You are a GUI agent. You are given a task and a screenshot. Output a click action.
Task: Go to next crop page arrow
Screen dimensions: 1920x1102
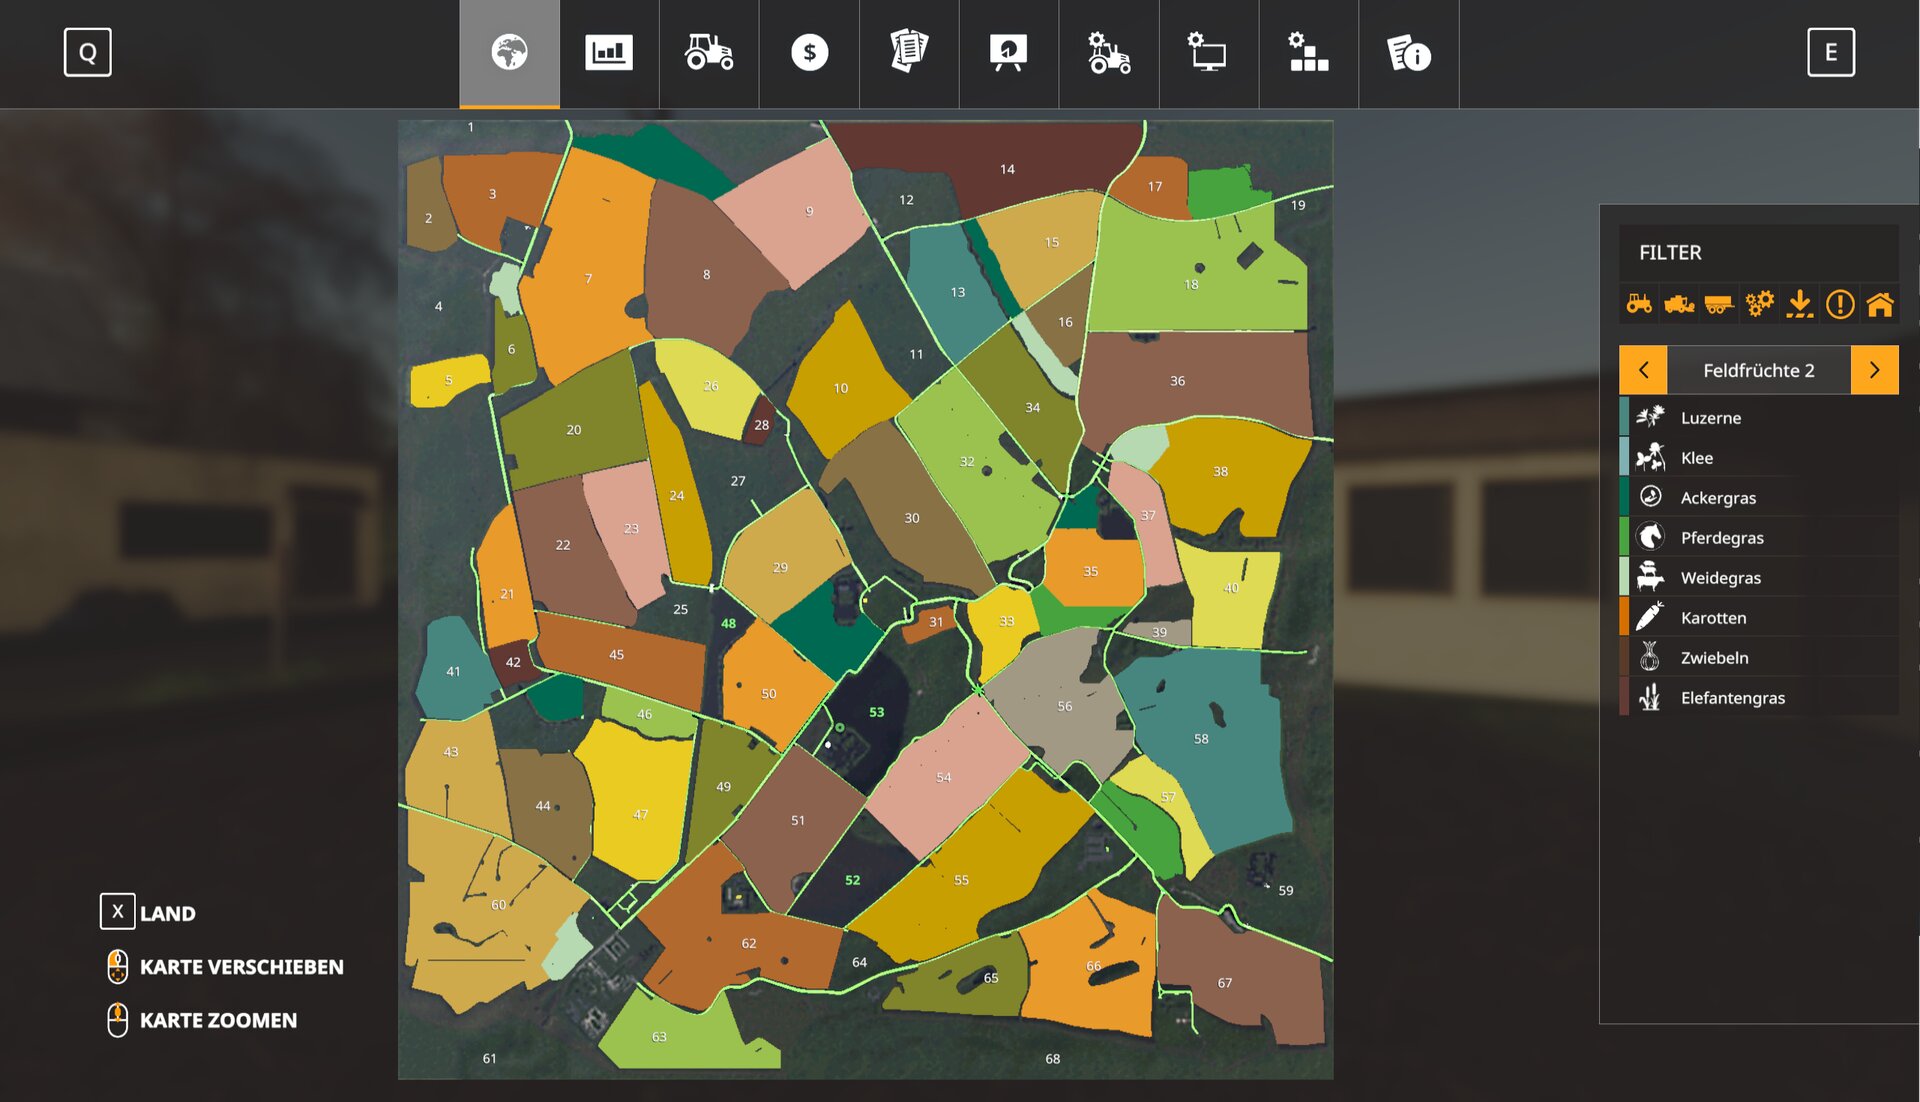point(1874,370)
